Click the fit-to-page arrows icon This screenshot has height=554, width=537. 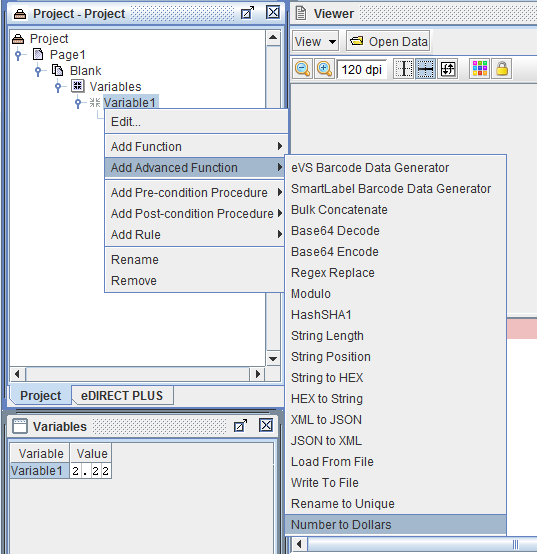pos(448,69)
